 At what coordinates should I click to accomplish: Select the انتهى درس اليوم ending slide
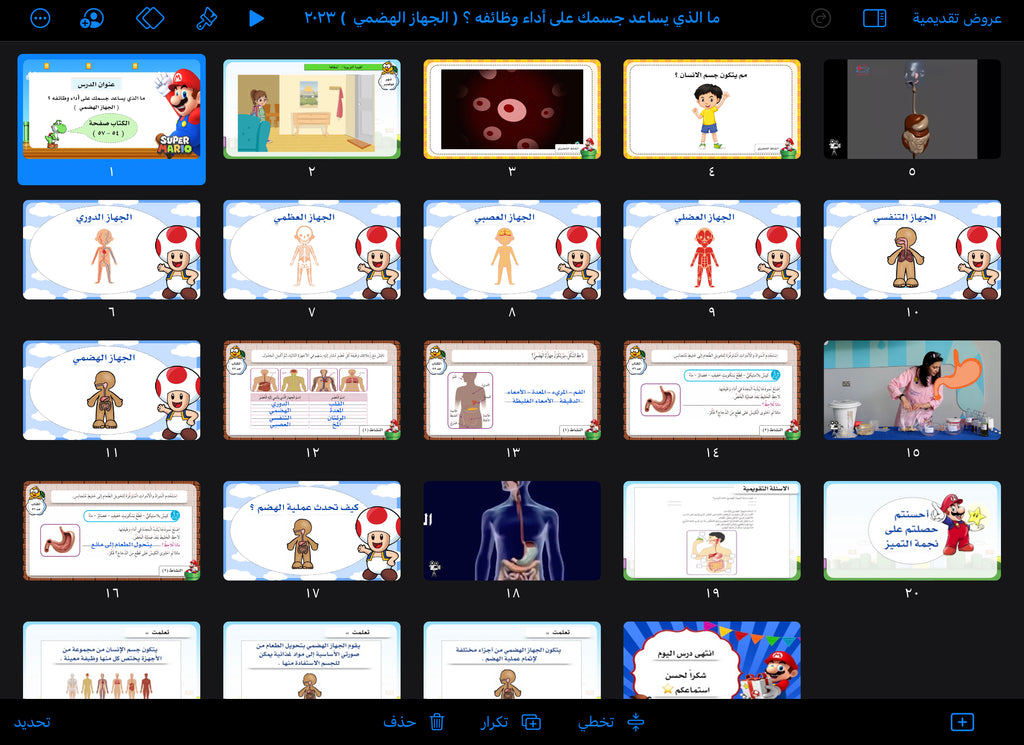[712, 660]
